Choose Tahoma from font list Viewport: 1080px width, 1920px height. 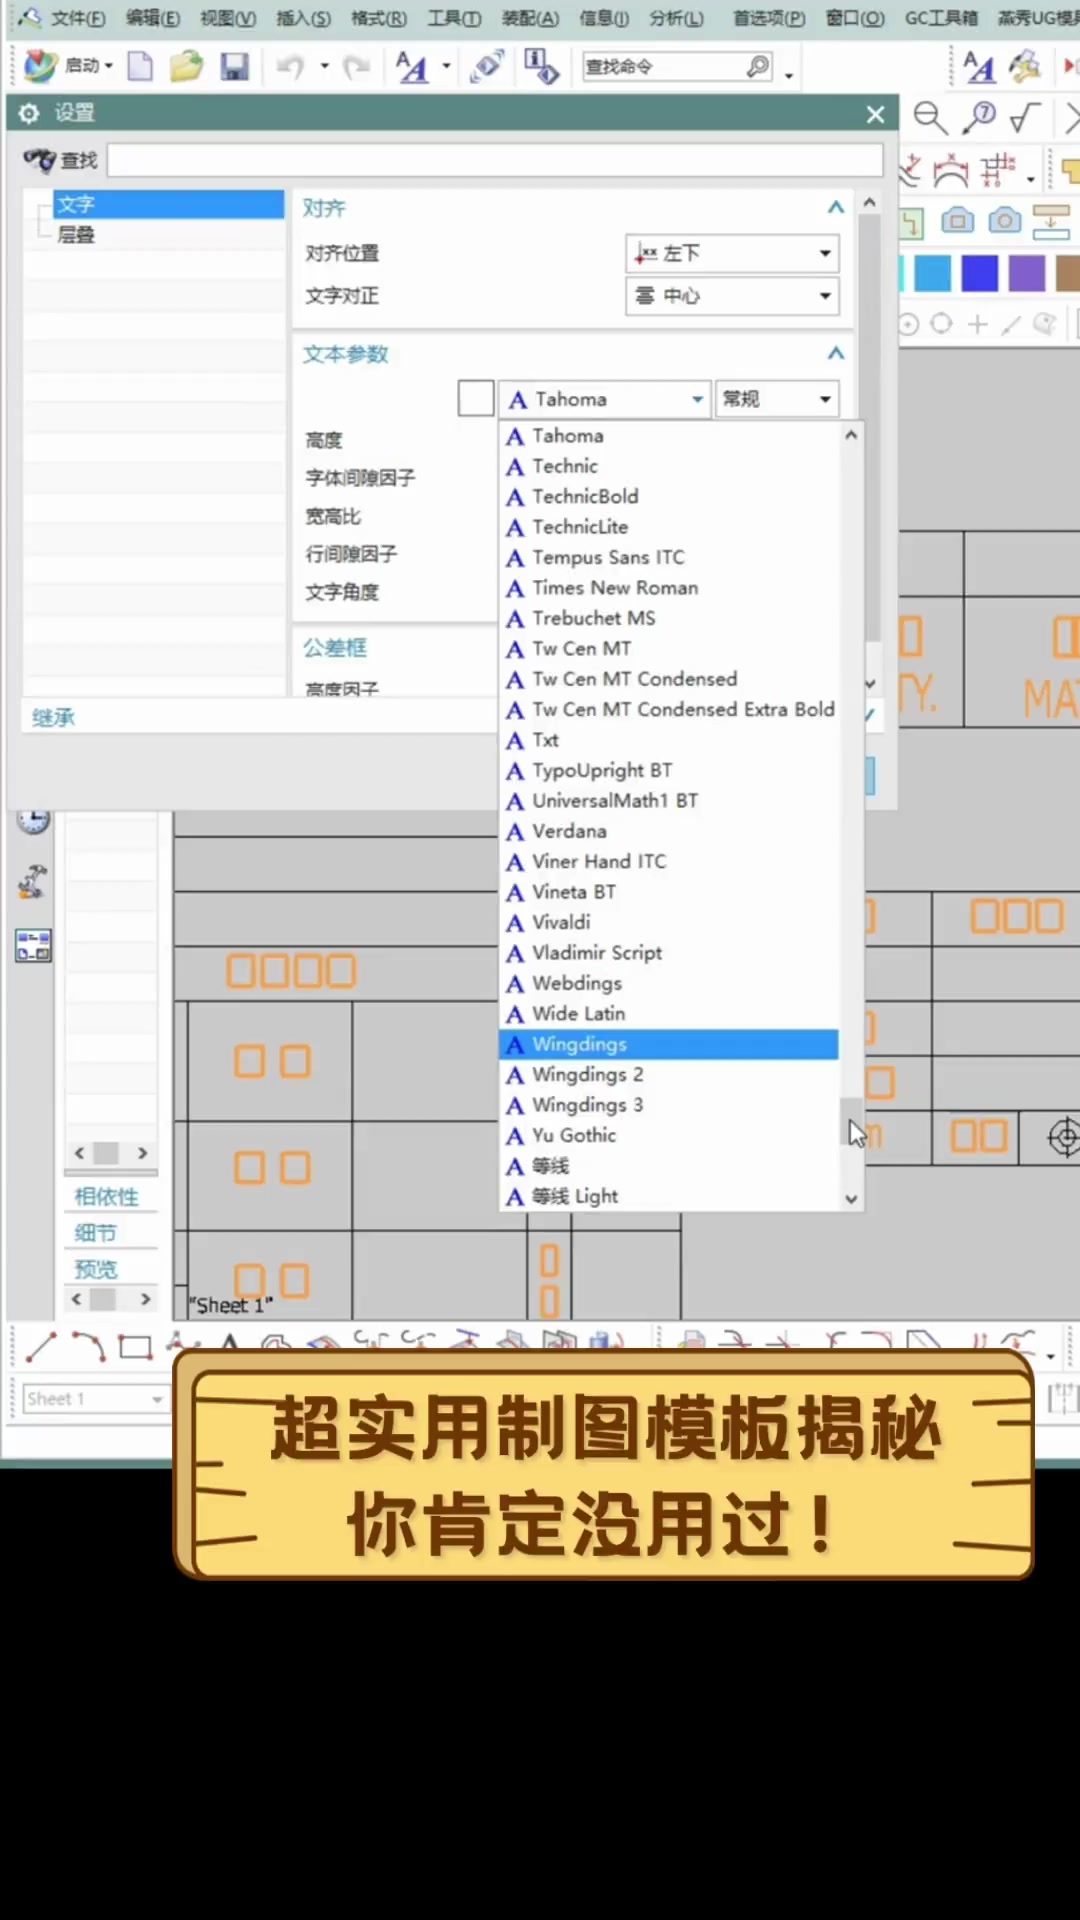coord(668,436)
